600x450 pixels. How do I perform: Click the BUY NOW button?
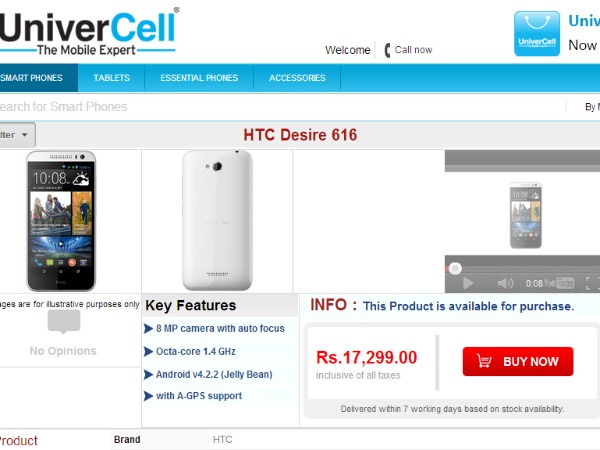point(518,361)
